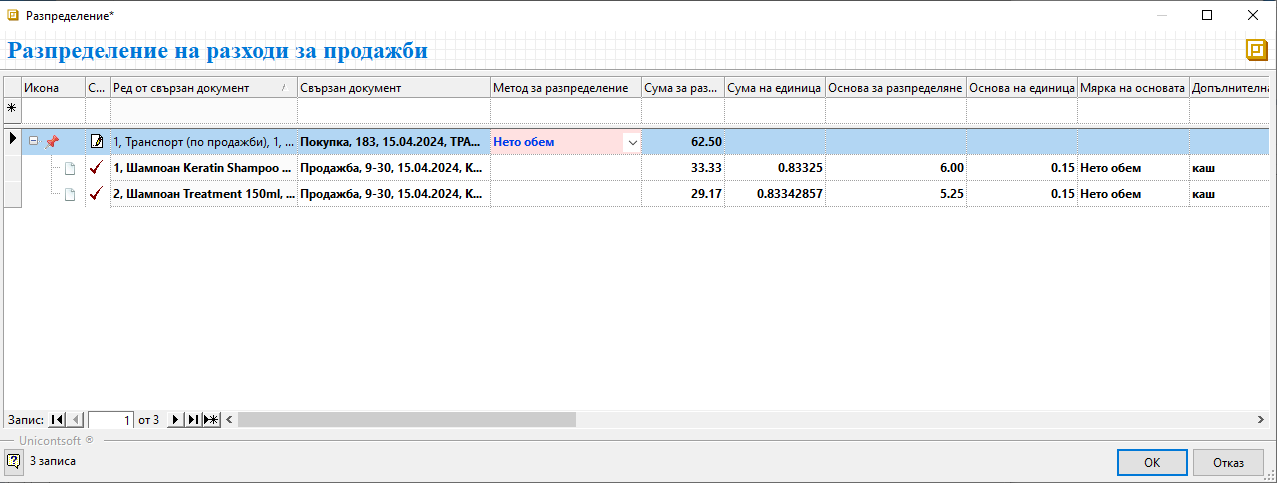Open the 'Нето обем' distribution method dropdown

coord(631,142)
